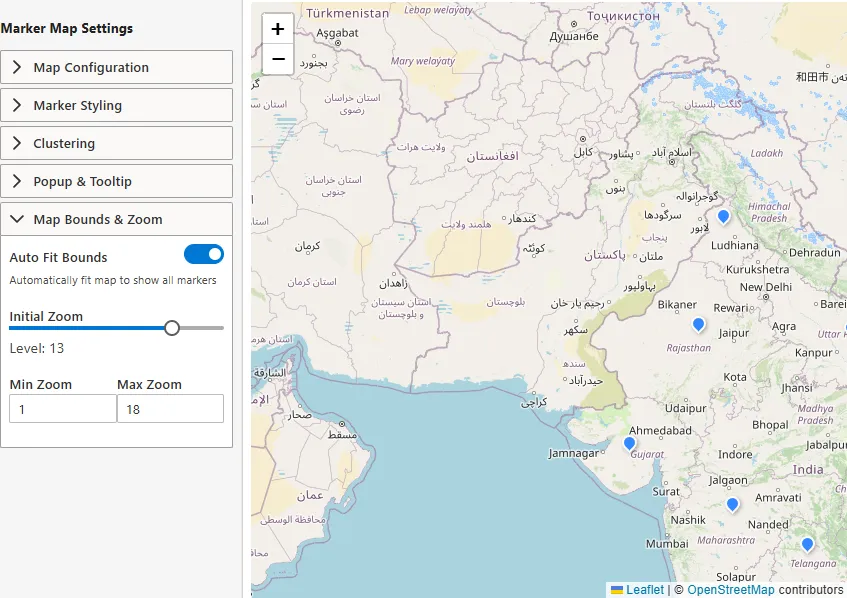Click the flag icon in the map attribution
This screenshot has width=847, height=598.
tap(617, 590)
